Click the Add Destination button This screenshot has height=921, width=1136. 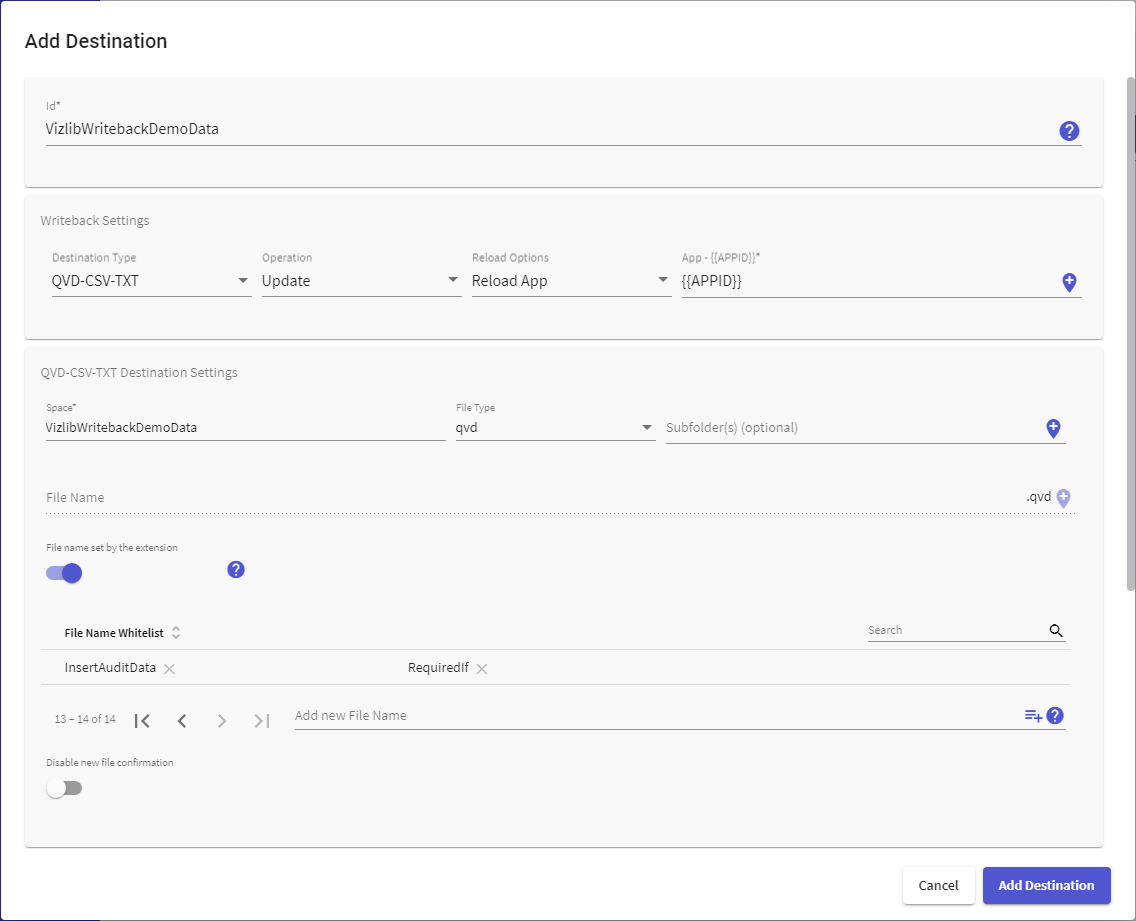(x=1046, y=885)
